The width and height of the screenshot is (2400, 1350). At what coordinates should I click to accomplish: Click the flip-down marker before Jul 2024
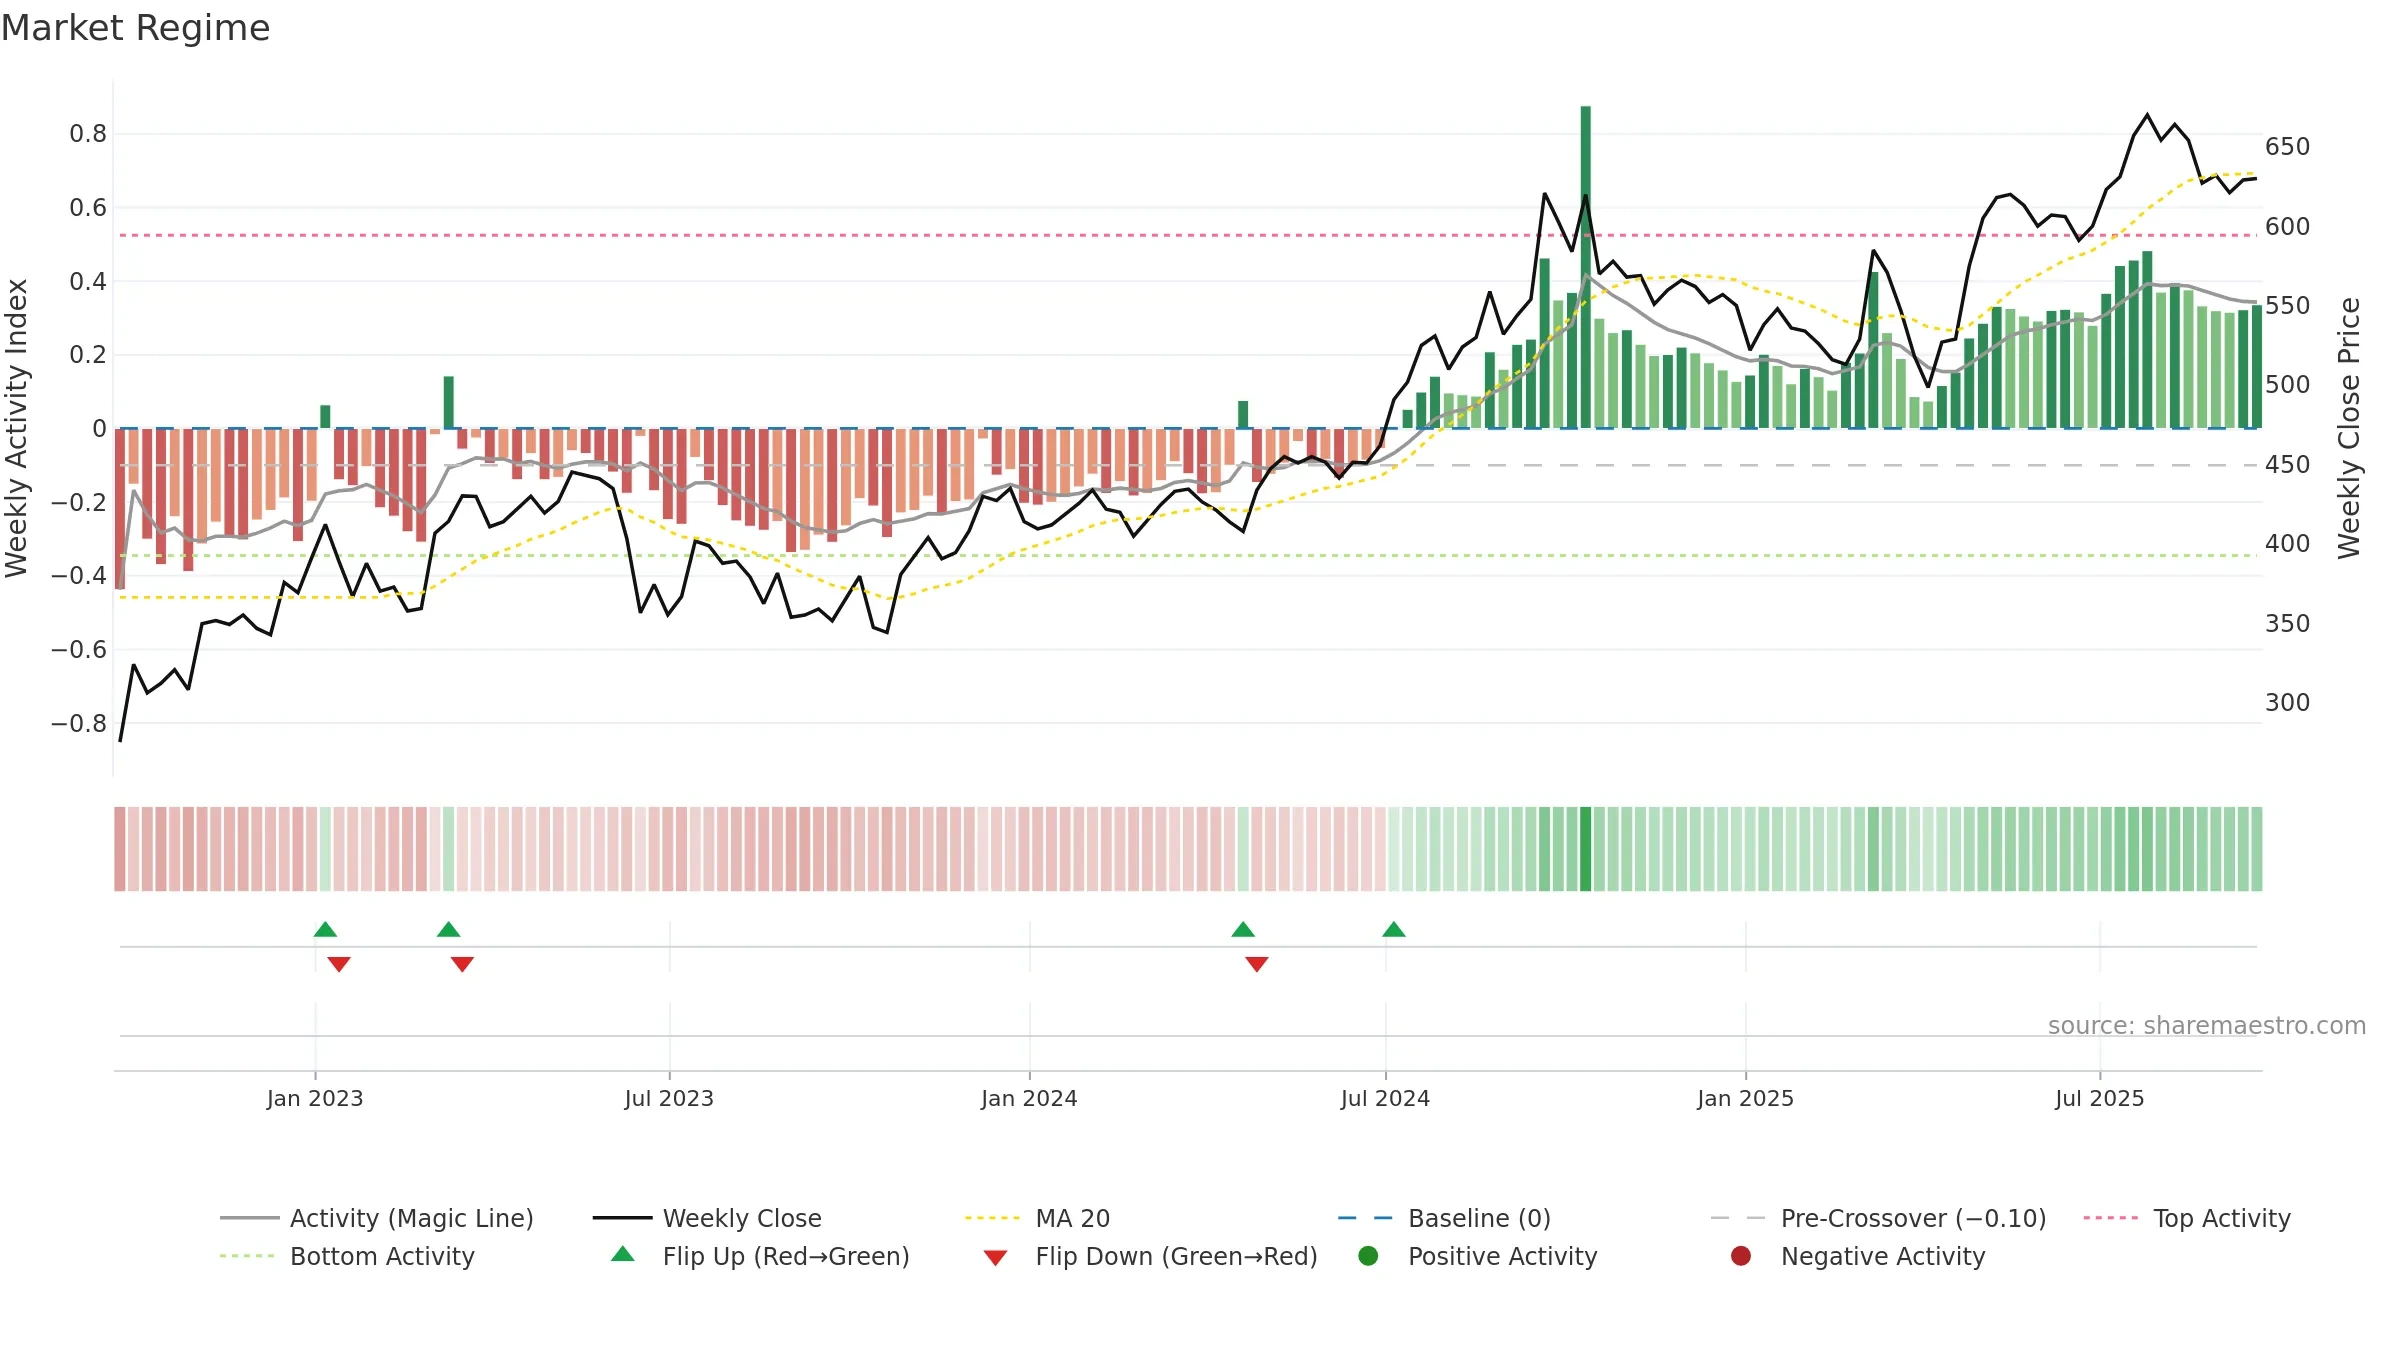pyautogui.click(x=1257, y=964)
